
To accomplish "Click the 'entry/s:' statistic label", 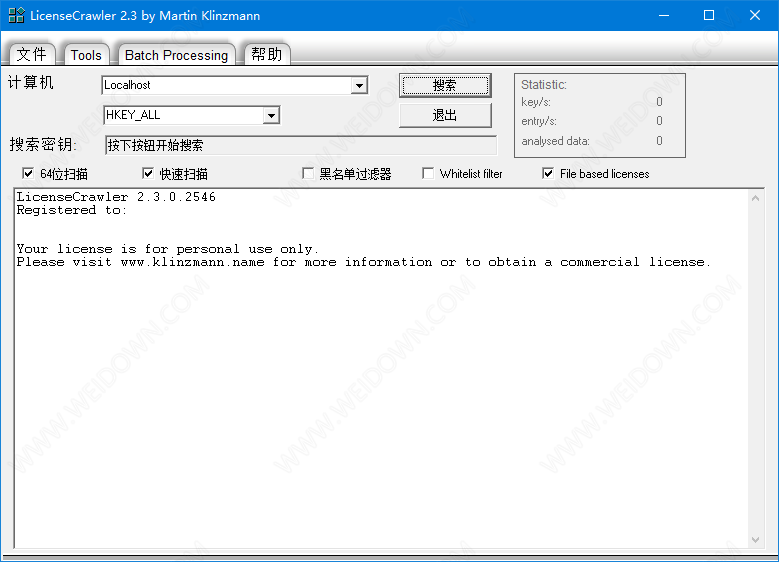I will click(539, 121).
